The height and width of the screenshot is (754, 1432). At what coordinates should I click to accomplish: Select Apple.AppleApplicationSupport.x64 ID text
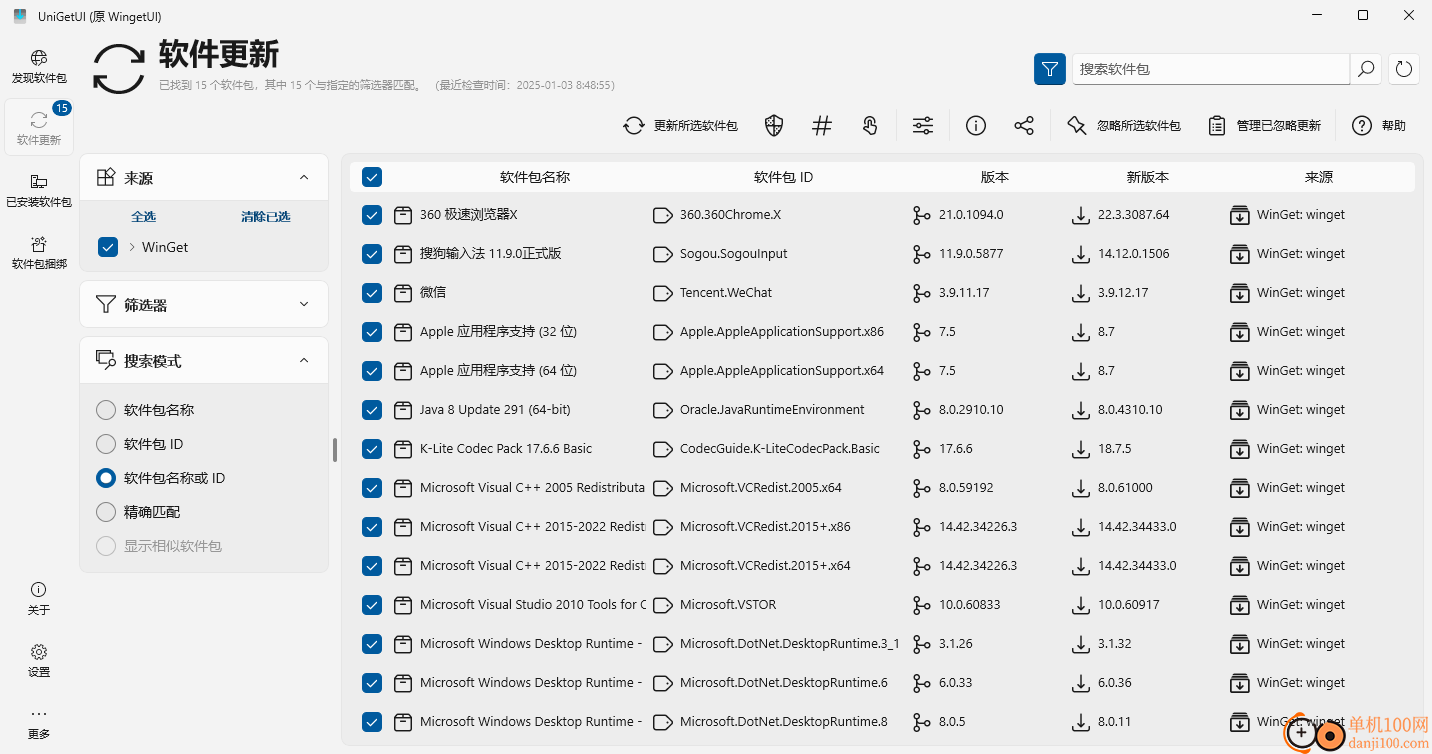(782, 371)
